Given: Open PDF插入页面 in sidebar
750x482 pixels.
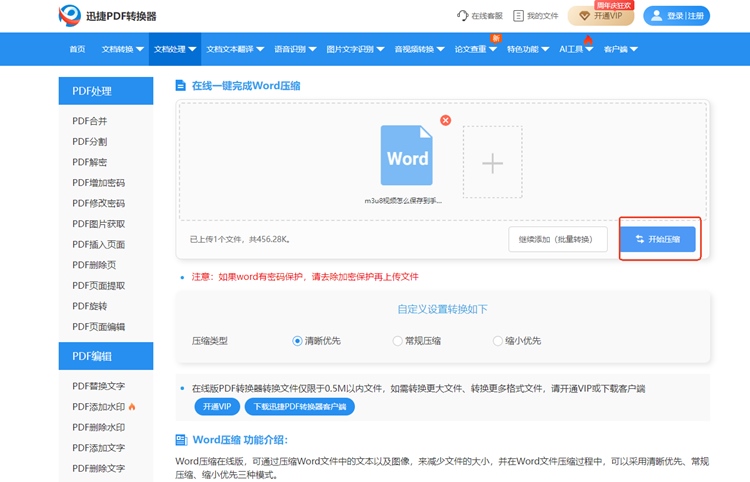Looking at the screenshot, I should pos(99,244).
